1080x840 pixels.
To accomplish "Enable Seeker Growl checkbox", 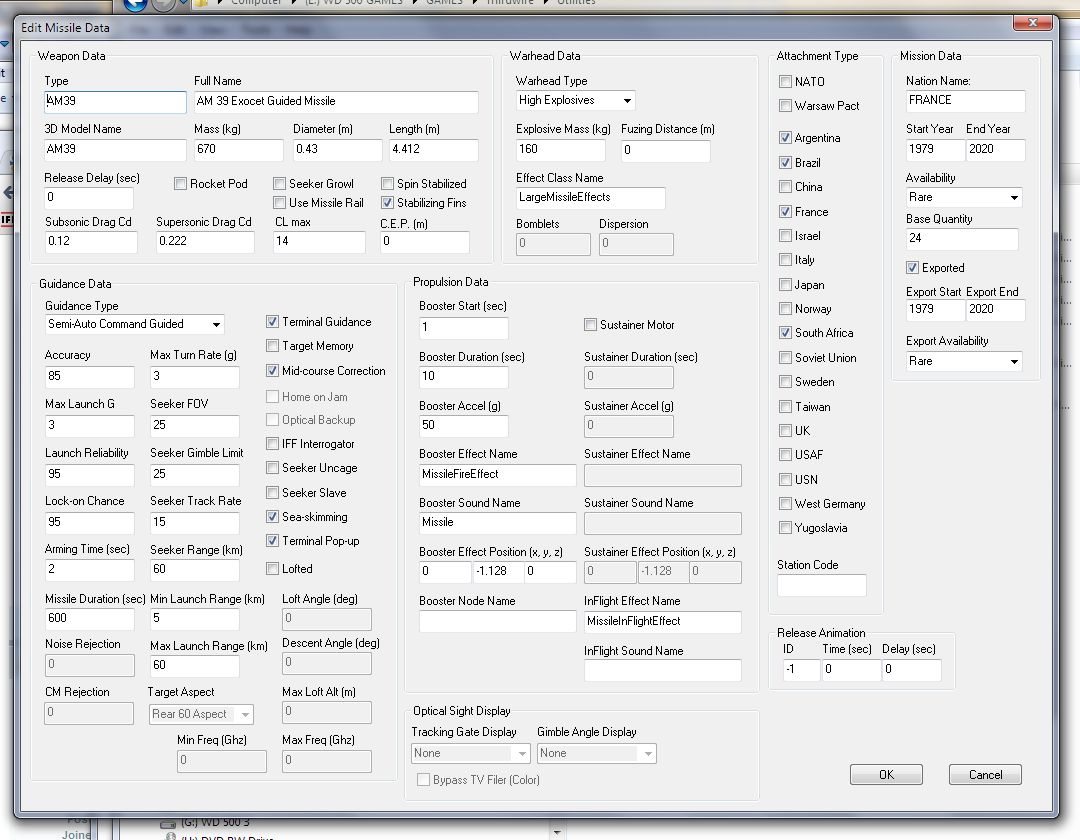I will [x=279, y=184].
